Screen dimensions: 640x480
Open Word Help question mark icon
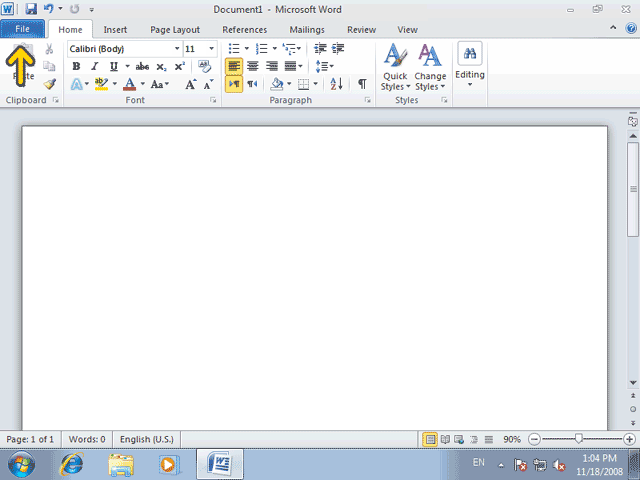(x=631, y=28)
